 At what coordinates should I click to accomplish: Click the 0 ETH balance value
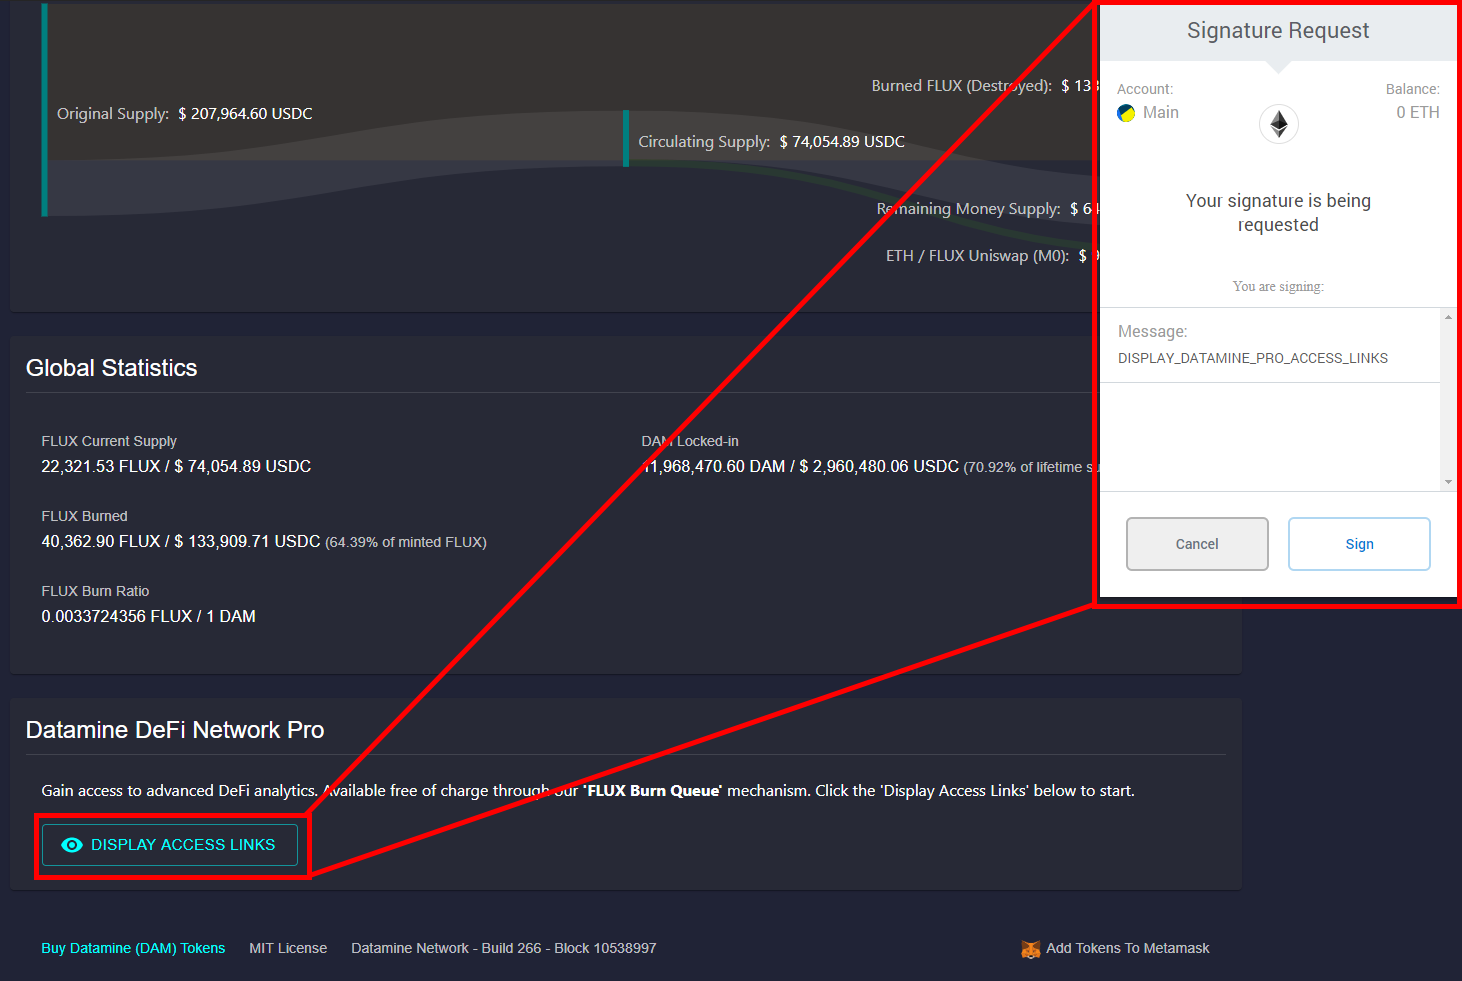coord(1418,113)
